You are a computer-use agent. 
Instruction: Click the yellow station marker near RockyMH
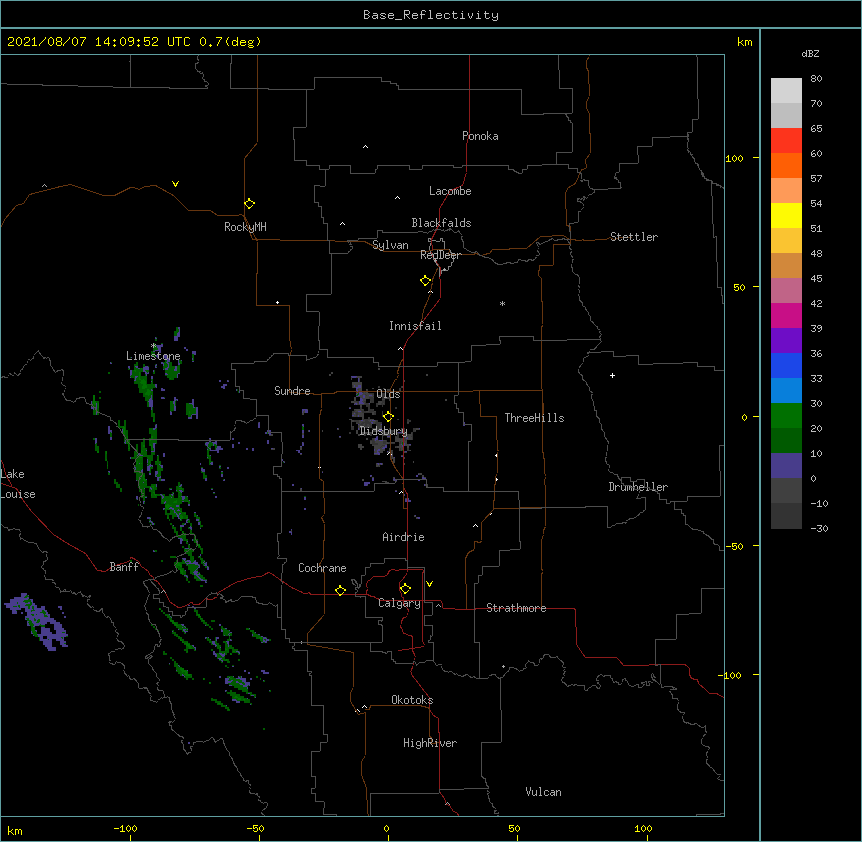tap(250, 204)
